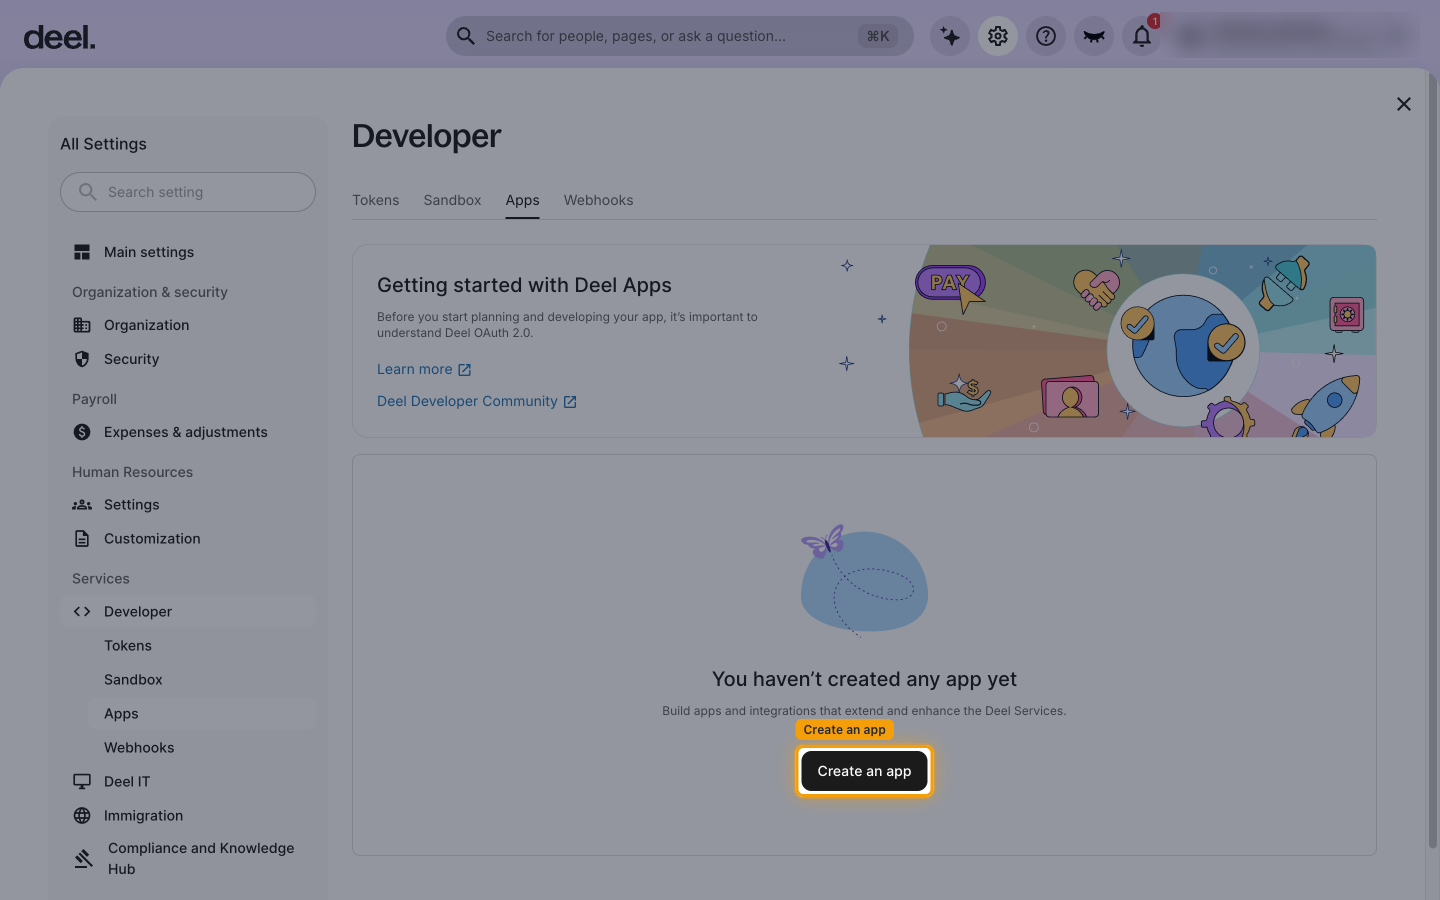Select Tokens under Developer in sidebar

pyautogui.click(x=202, y=646)
